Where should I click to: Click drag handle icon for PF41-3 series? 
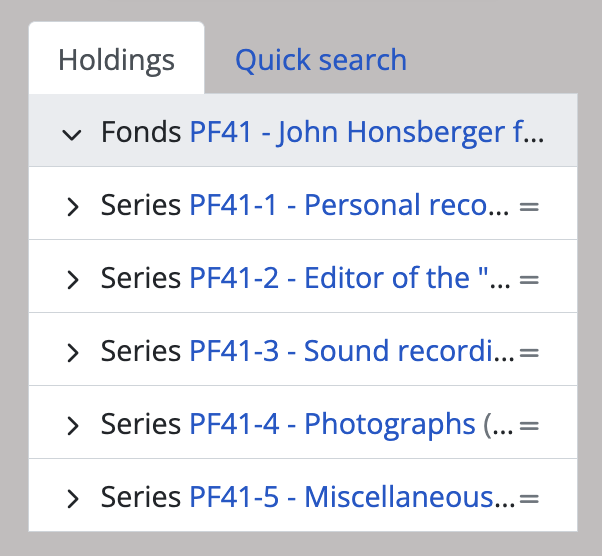pyautogui.click(x=530, y=352)
